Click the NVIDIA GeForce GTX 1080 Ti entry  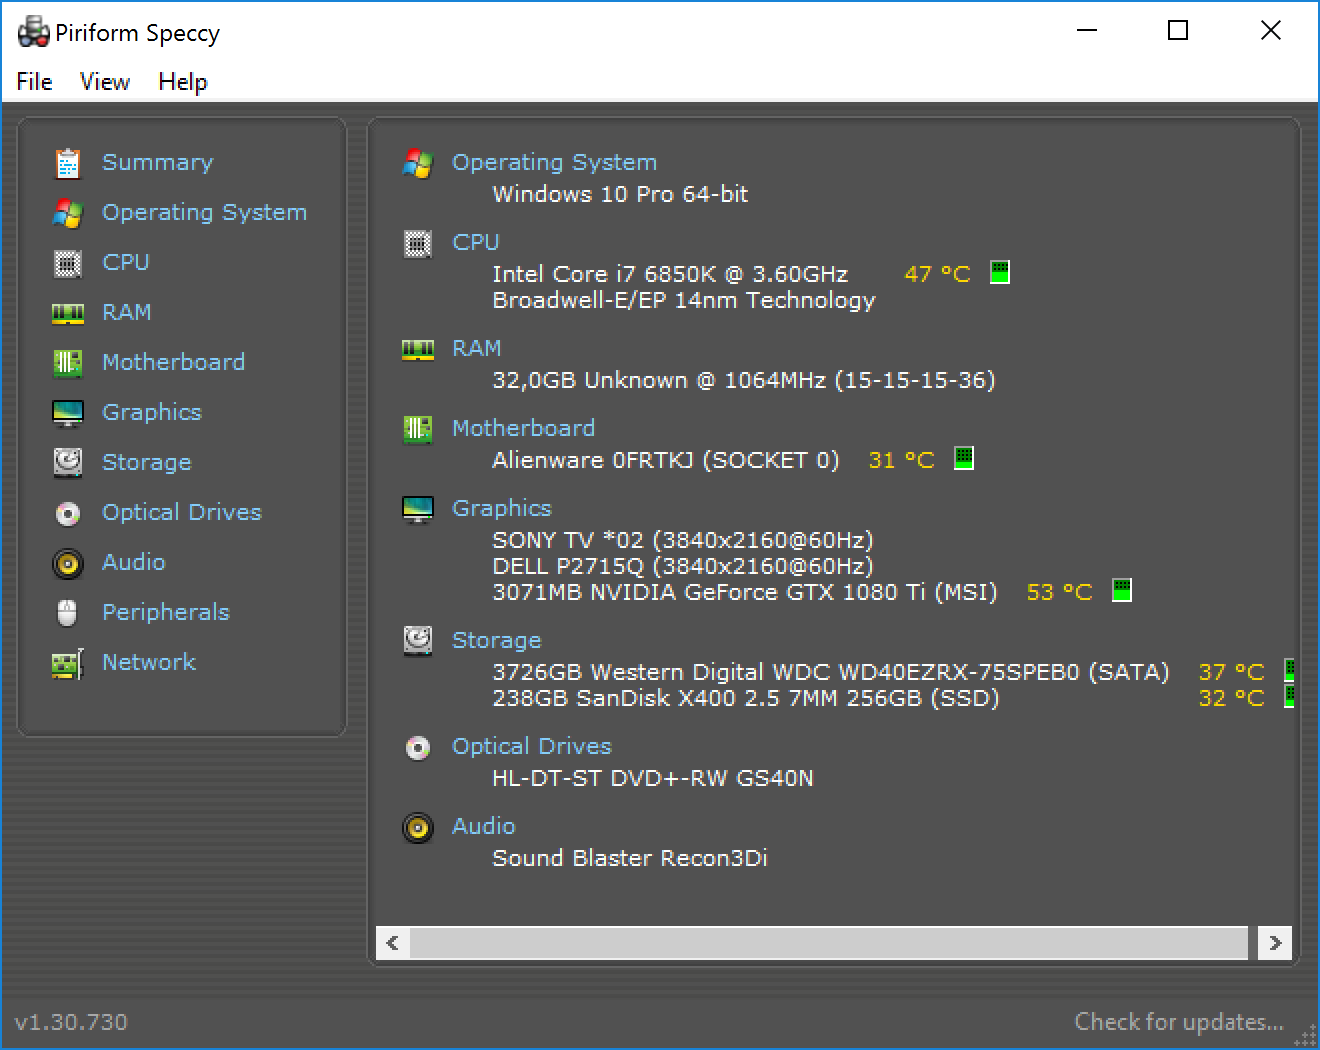click(745, 592)
